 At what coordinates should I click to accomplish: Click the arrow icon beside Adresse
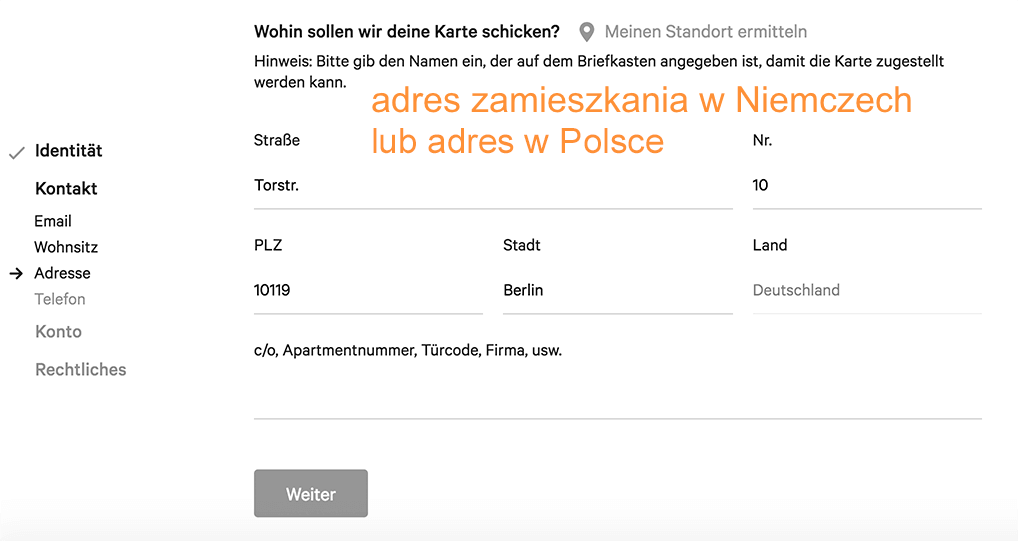pyautogui.click(x=16, y=273)
